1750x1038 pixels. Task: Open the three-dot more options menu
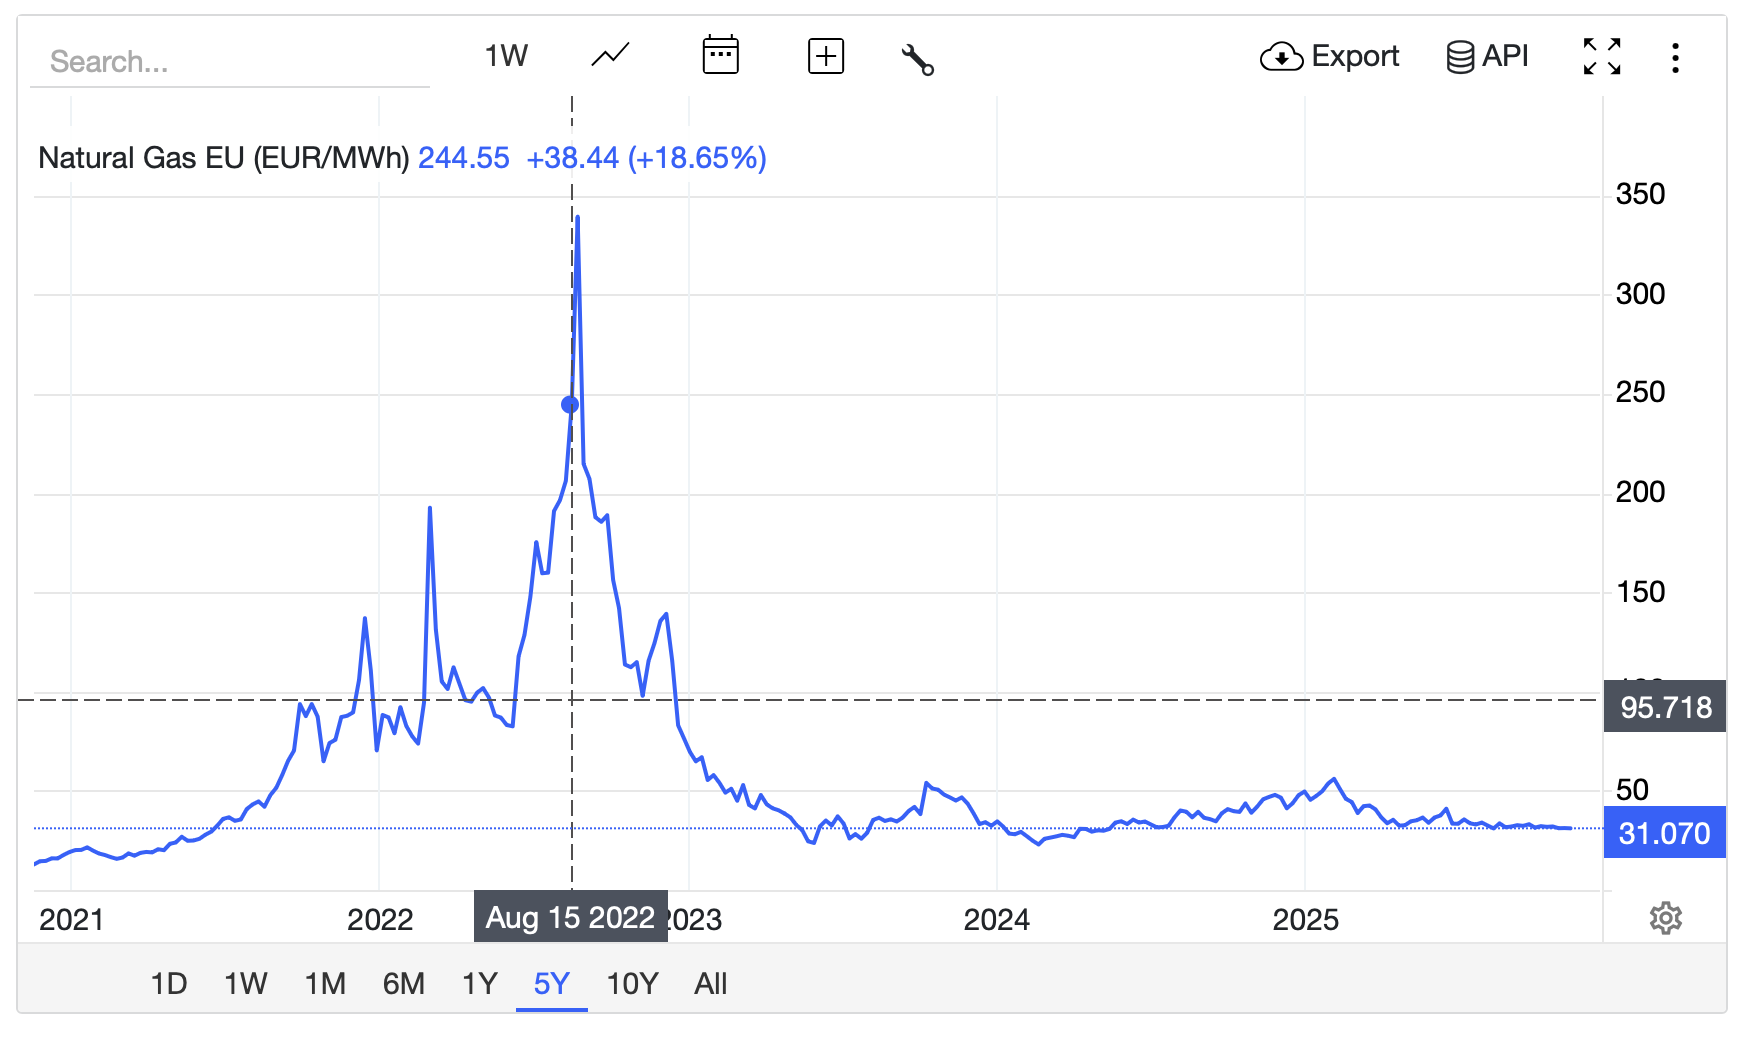(x=1675, y=57)
